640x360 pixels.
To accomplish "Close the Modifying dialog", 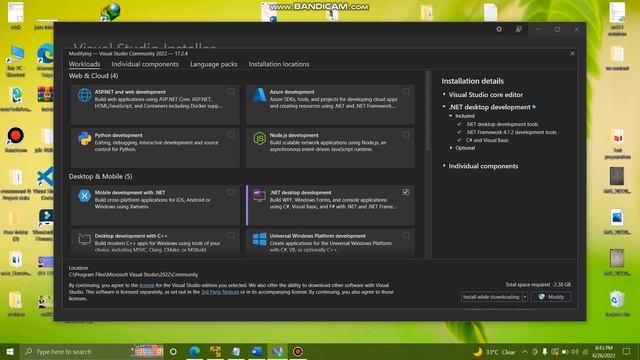I will (x=573, y=53).
